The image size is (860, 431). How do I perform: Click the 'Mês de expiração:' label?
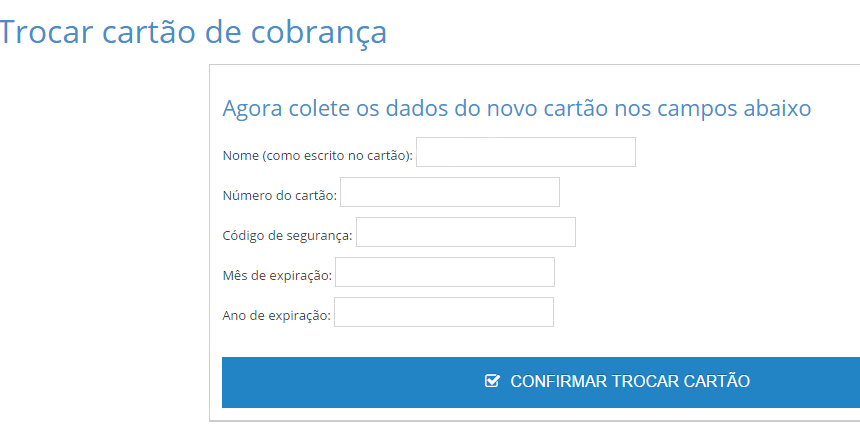(x=277, y=276)
